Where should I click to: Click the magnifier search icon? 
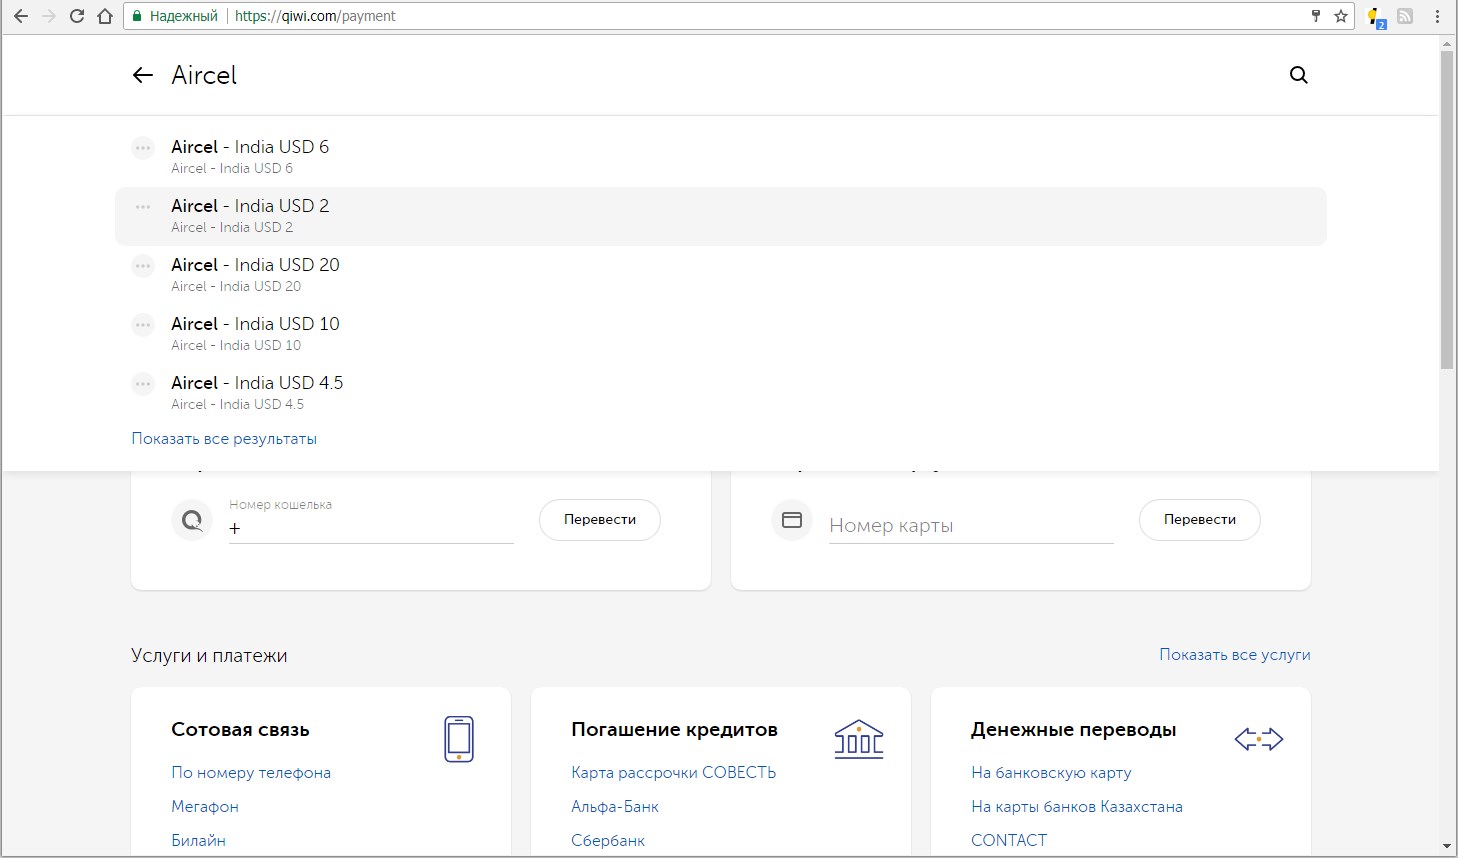coord(1298,75)
